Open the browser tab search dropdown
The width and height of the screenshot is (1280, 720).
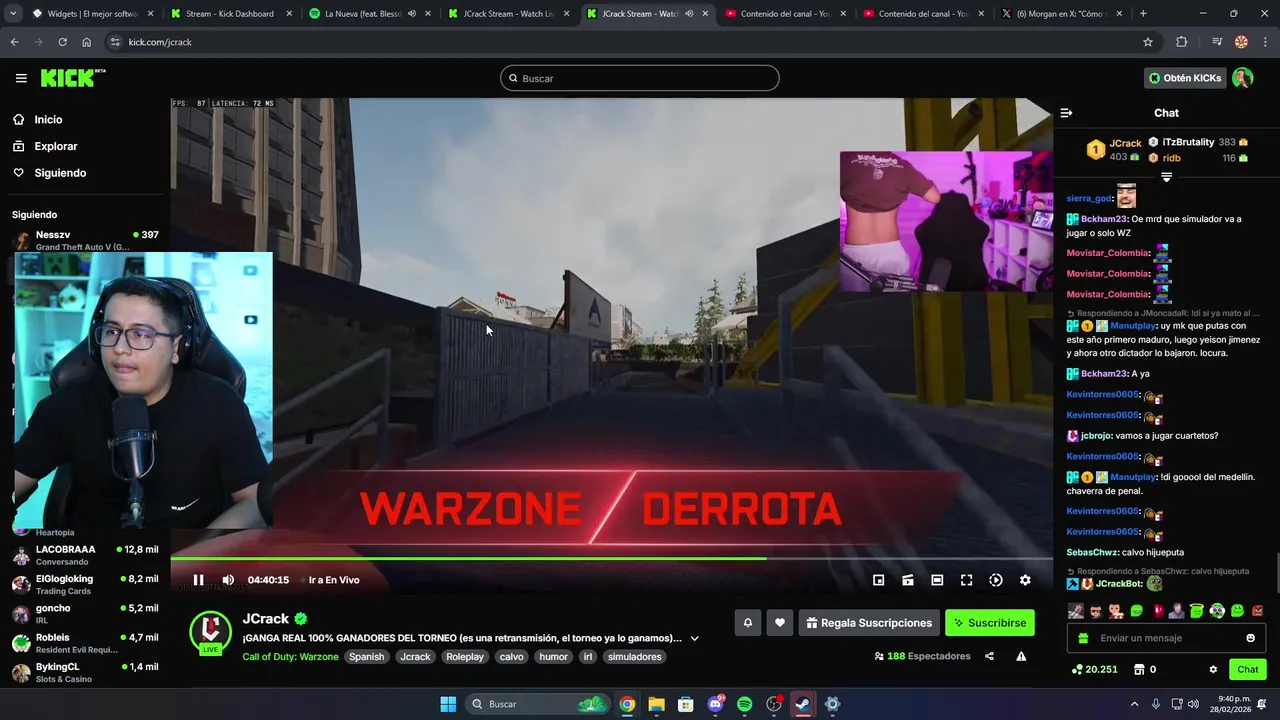coord(13,14)
